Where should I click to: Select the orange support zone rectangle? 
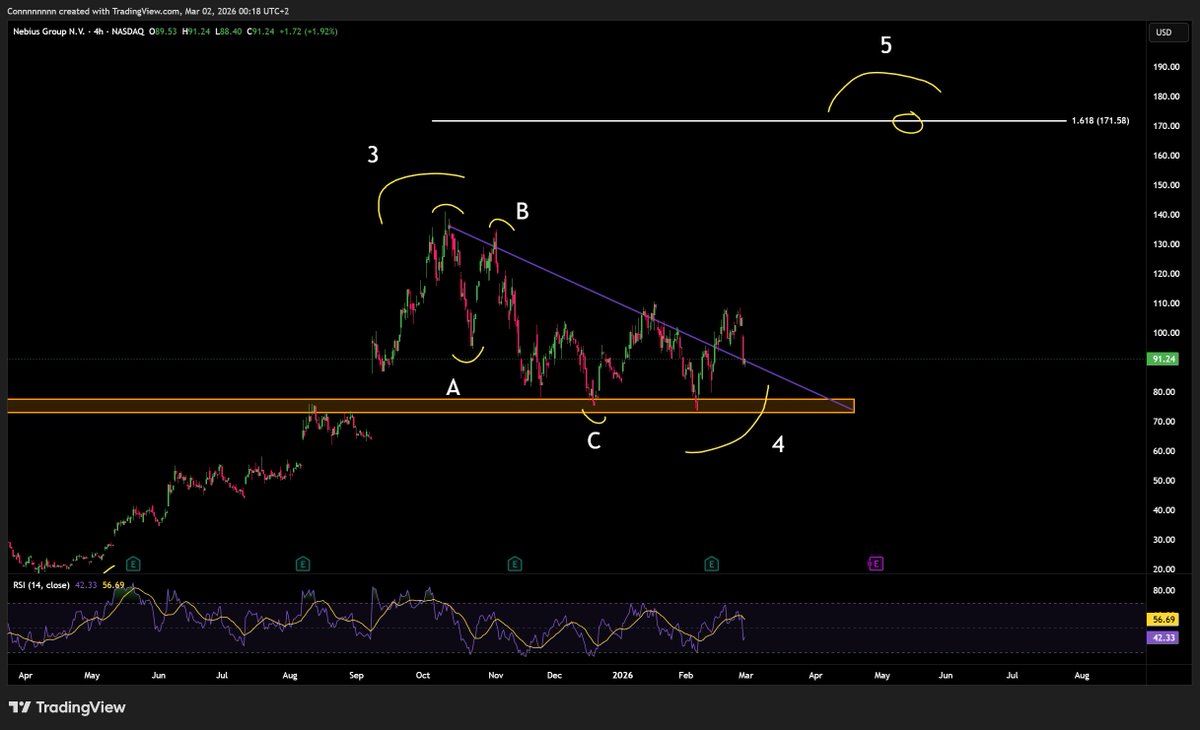pos(430,406)
